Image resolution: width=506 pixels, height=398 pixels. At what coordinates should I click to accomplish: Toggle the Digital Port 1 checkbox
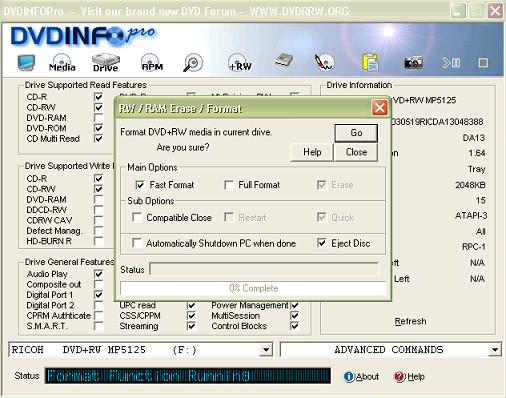98,295
